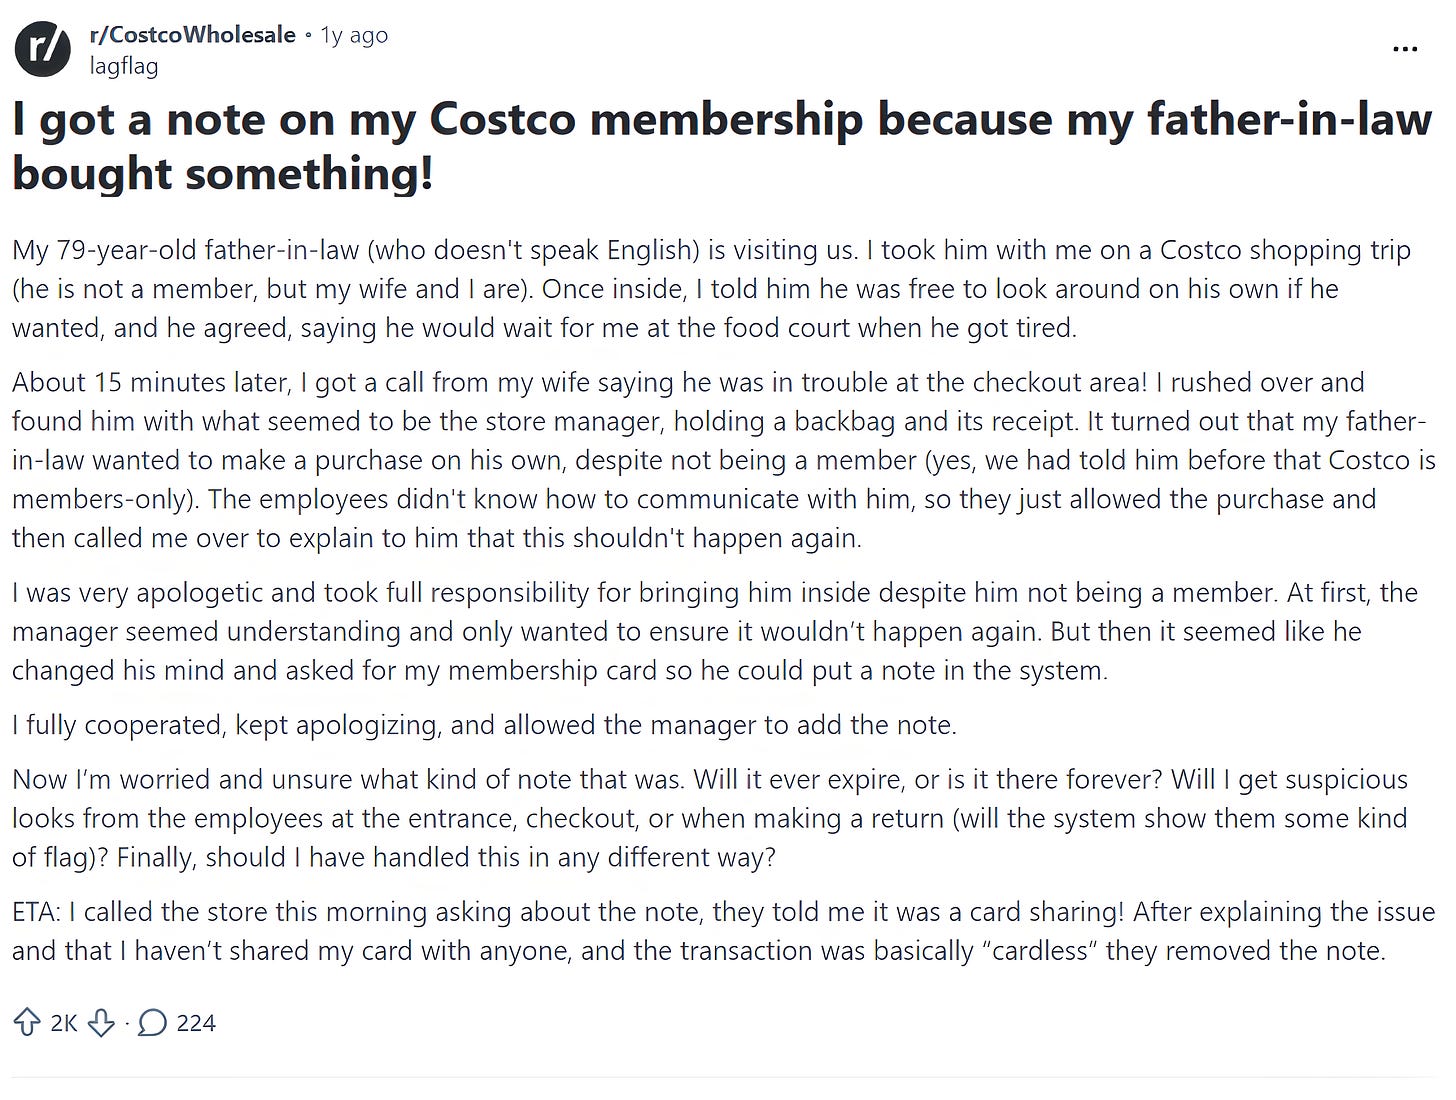Image resolution: width=1456 pixels, height=1100 pixels.
Task: Click the line 'I fully cooperated, kept apologizing'
Action: click(x=484, y=725)
